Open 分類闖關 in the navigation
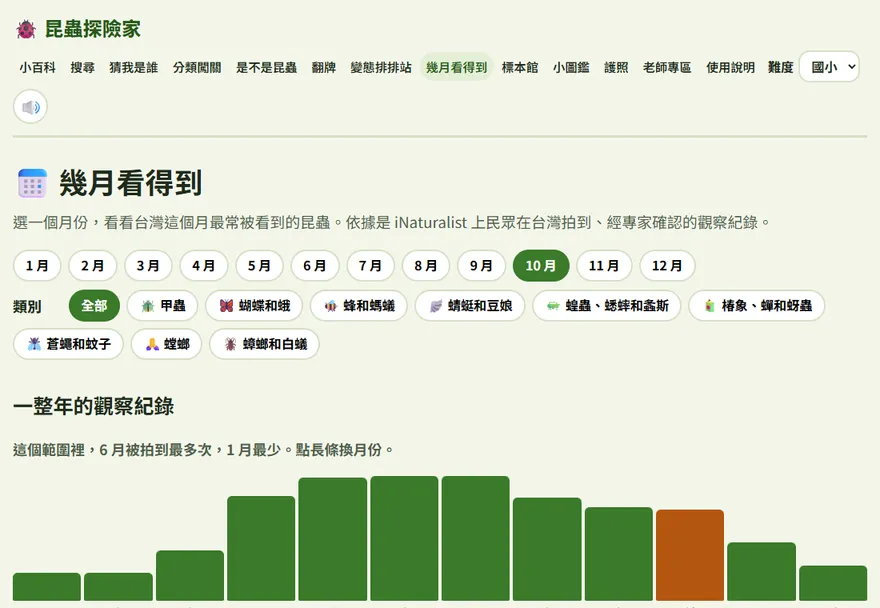This screenshot has width=880, height=608. pyautogui.click(x=197, y=67)
